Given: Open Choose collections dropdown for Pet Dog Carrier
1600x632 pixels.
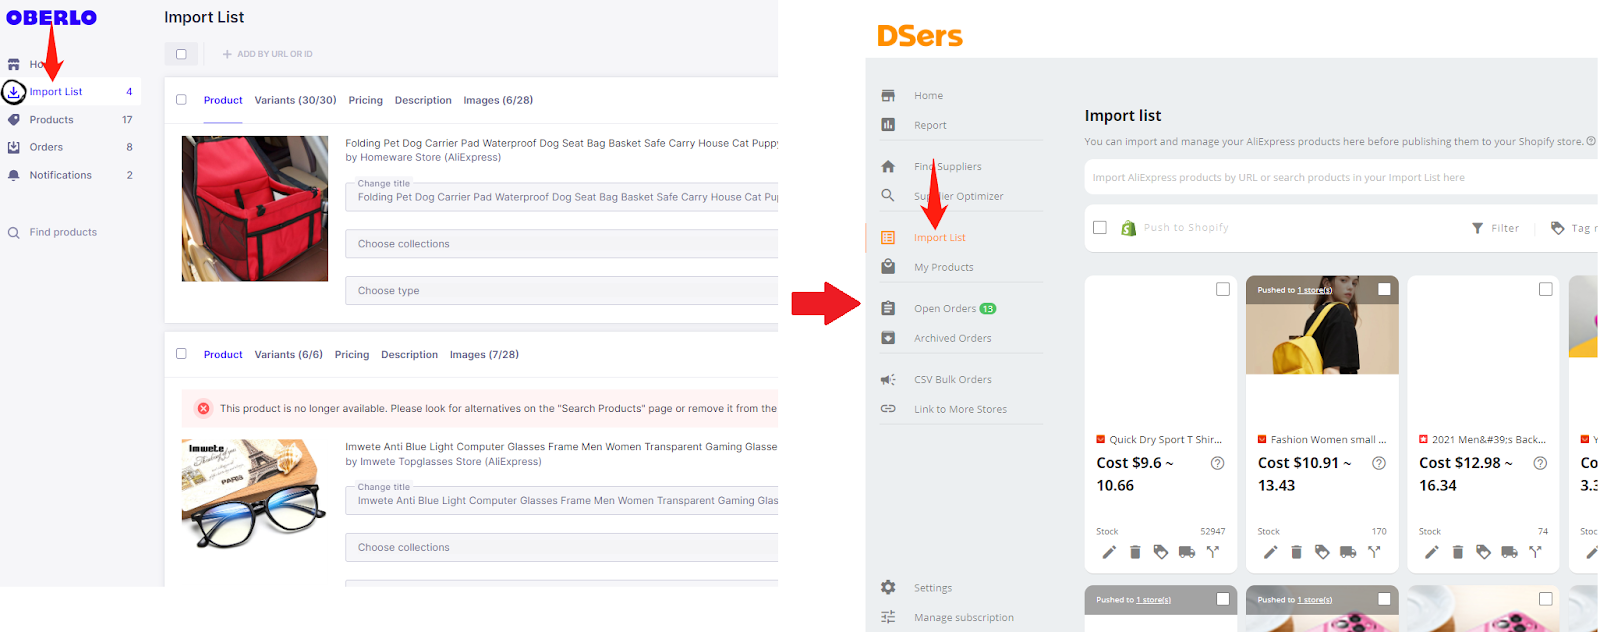Looking at the screenshot, I should (561, 244).
